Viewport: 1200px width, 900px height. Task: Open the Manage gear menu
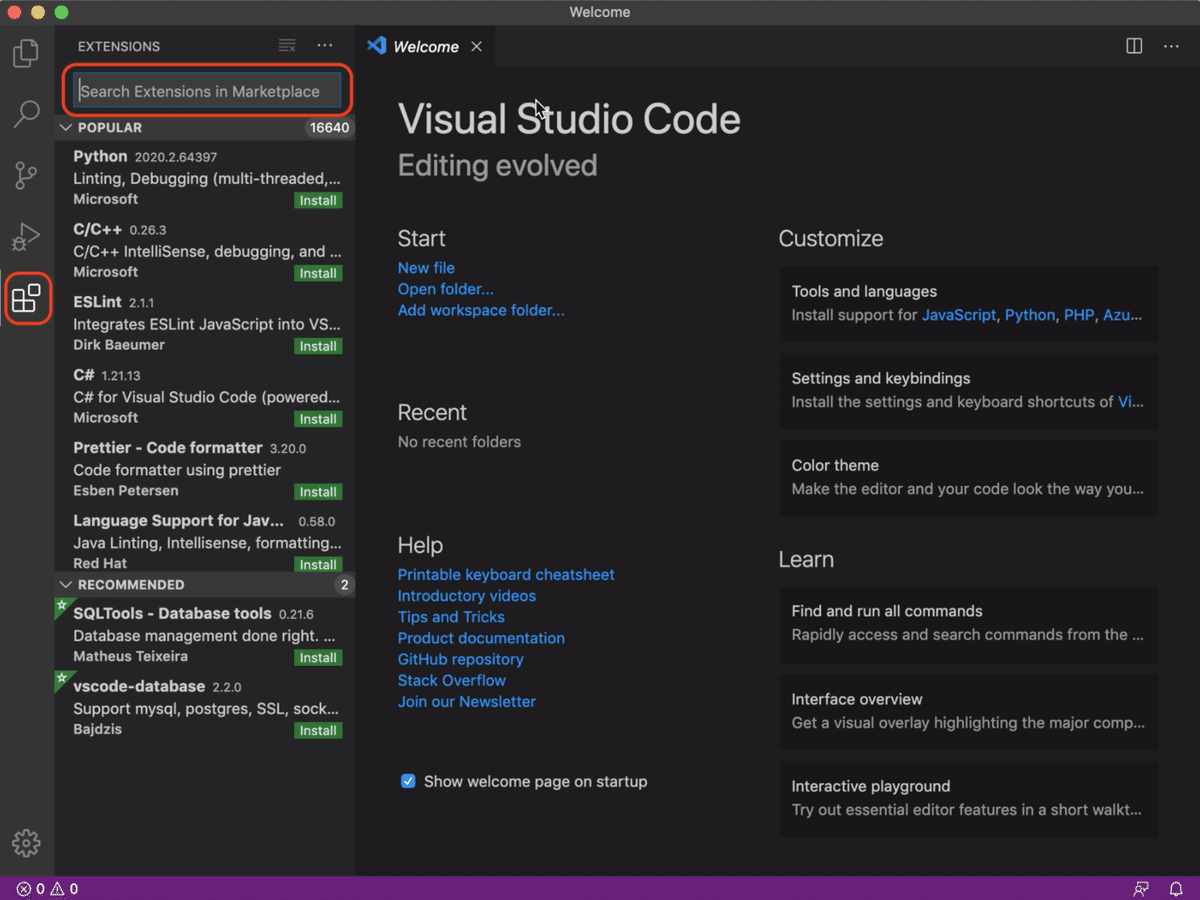tap(26, 842)
